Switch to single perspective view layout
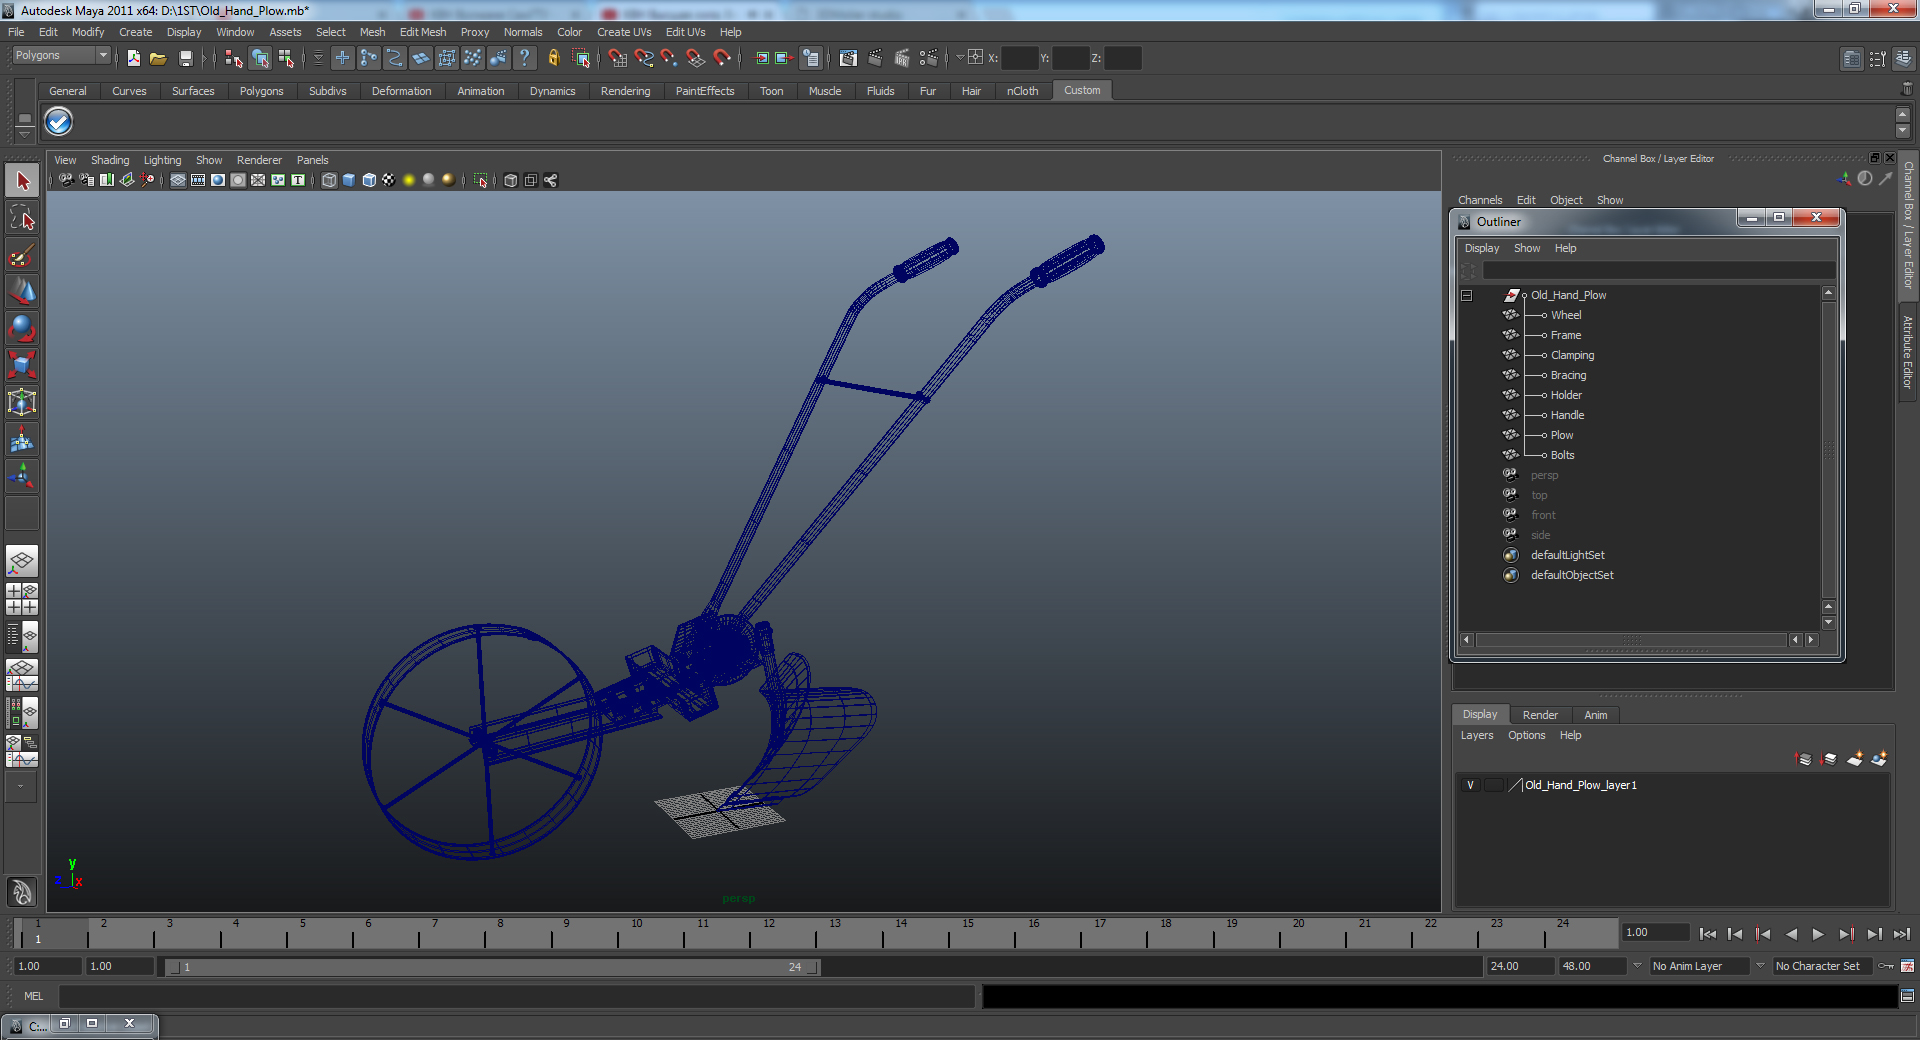 (22, 561)
